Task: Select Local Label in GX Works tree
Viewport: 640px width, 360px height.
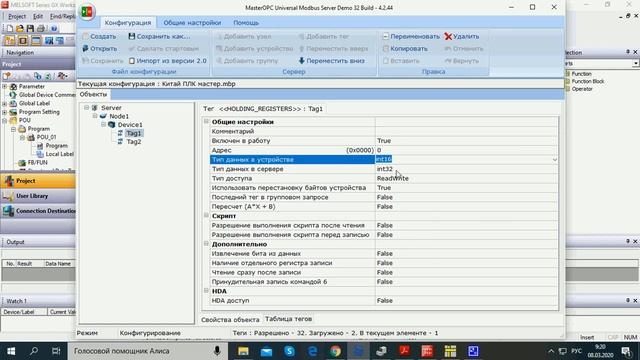Action: coord(60,154)
